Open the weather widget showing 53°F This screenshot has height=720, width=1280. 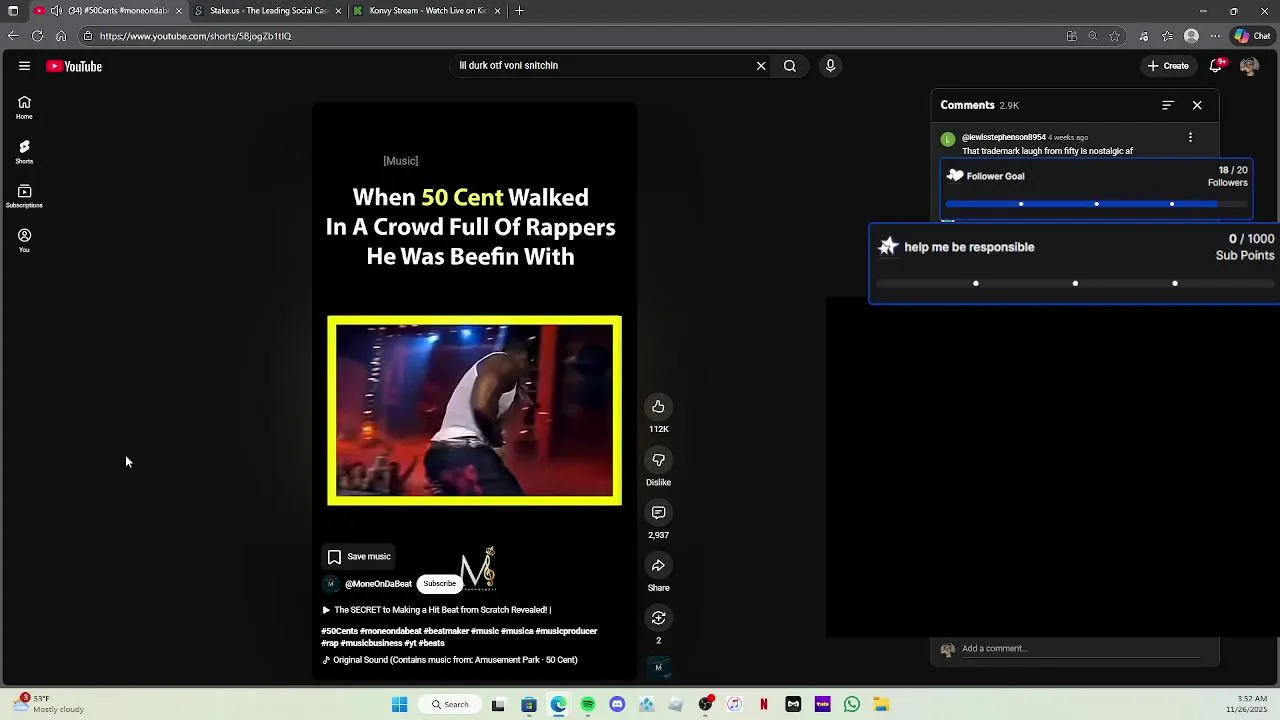tap(48, 704)
